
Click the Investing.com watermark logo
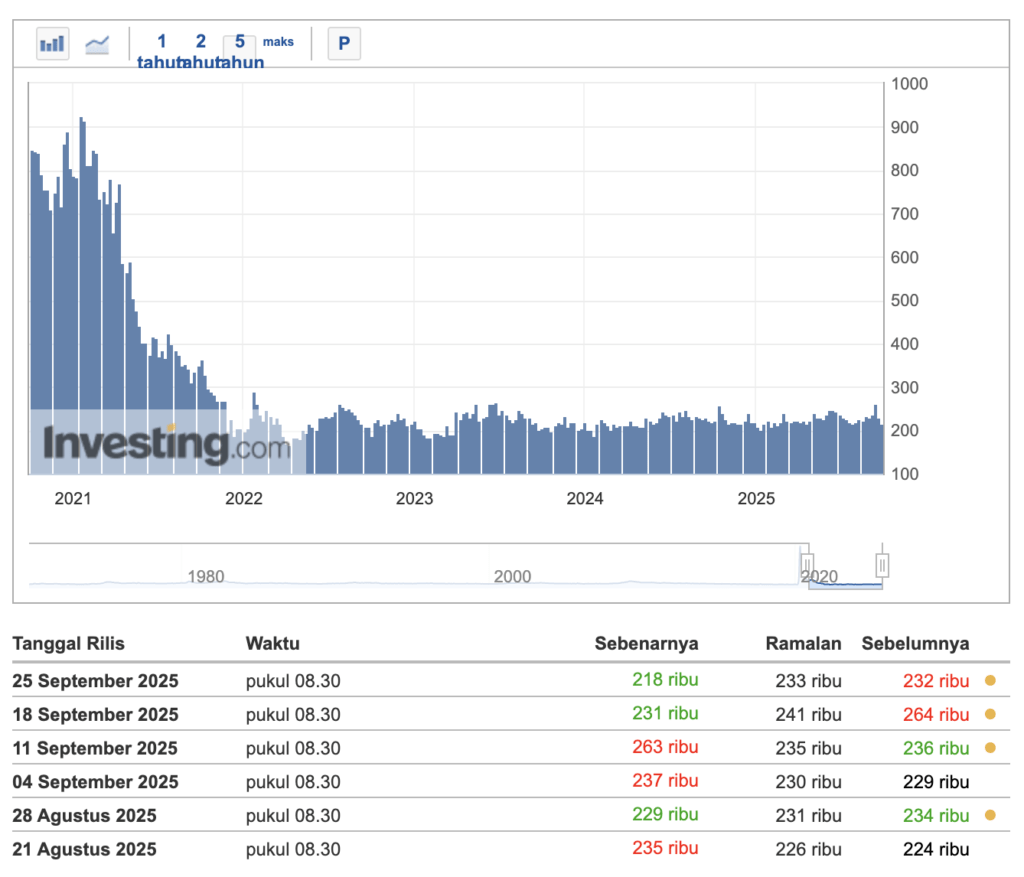[160, 443]
